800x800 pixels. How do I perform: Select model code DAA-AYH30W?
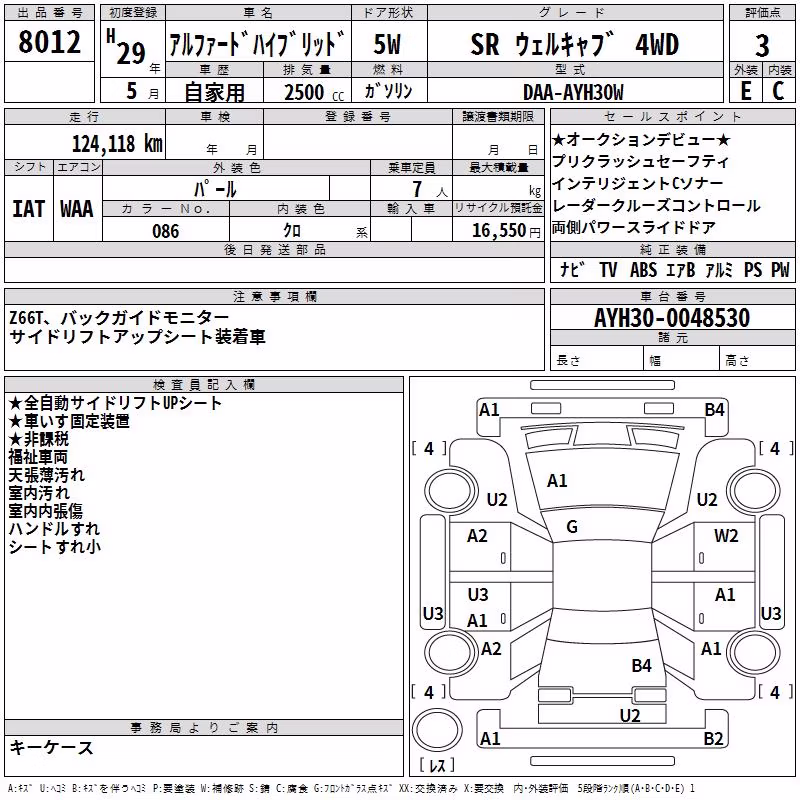point(573,92)
